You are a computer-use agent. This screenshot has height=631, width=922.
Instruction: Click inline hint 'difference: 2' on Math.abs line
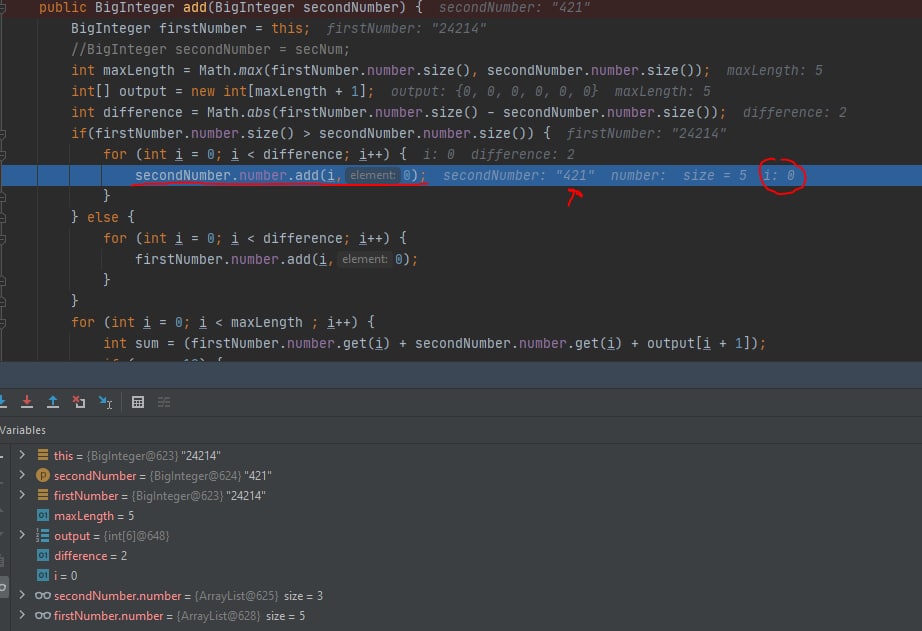(794, 112)
